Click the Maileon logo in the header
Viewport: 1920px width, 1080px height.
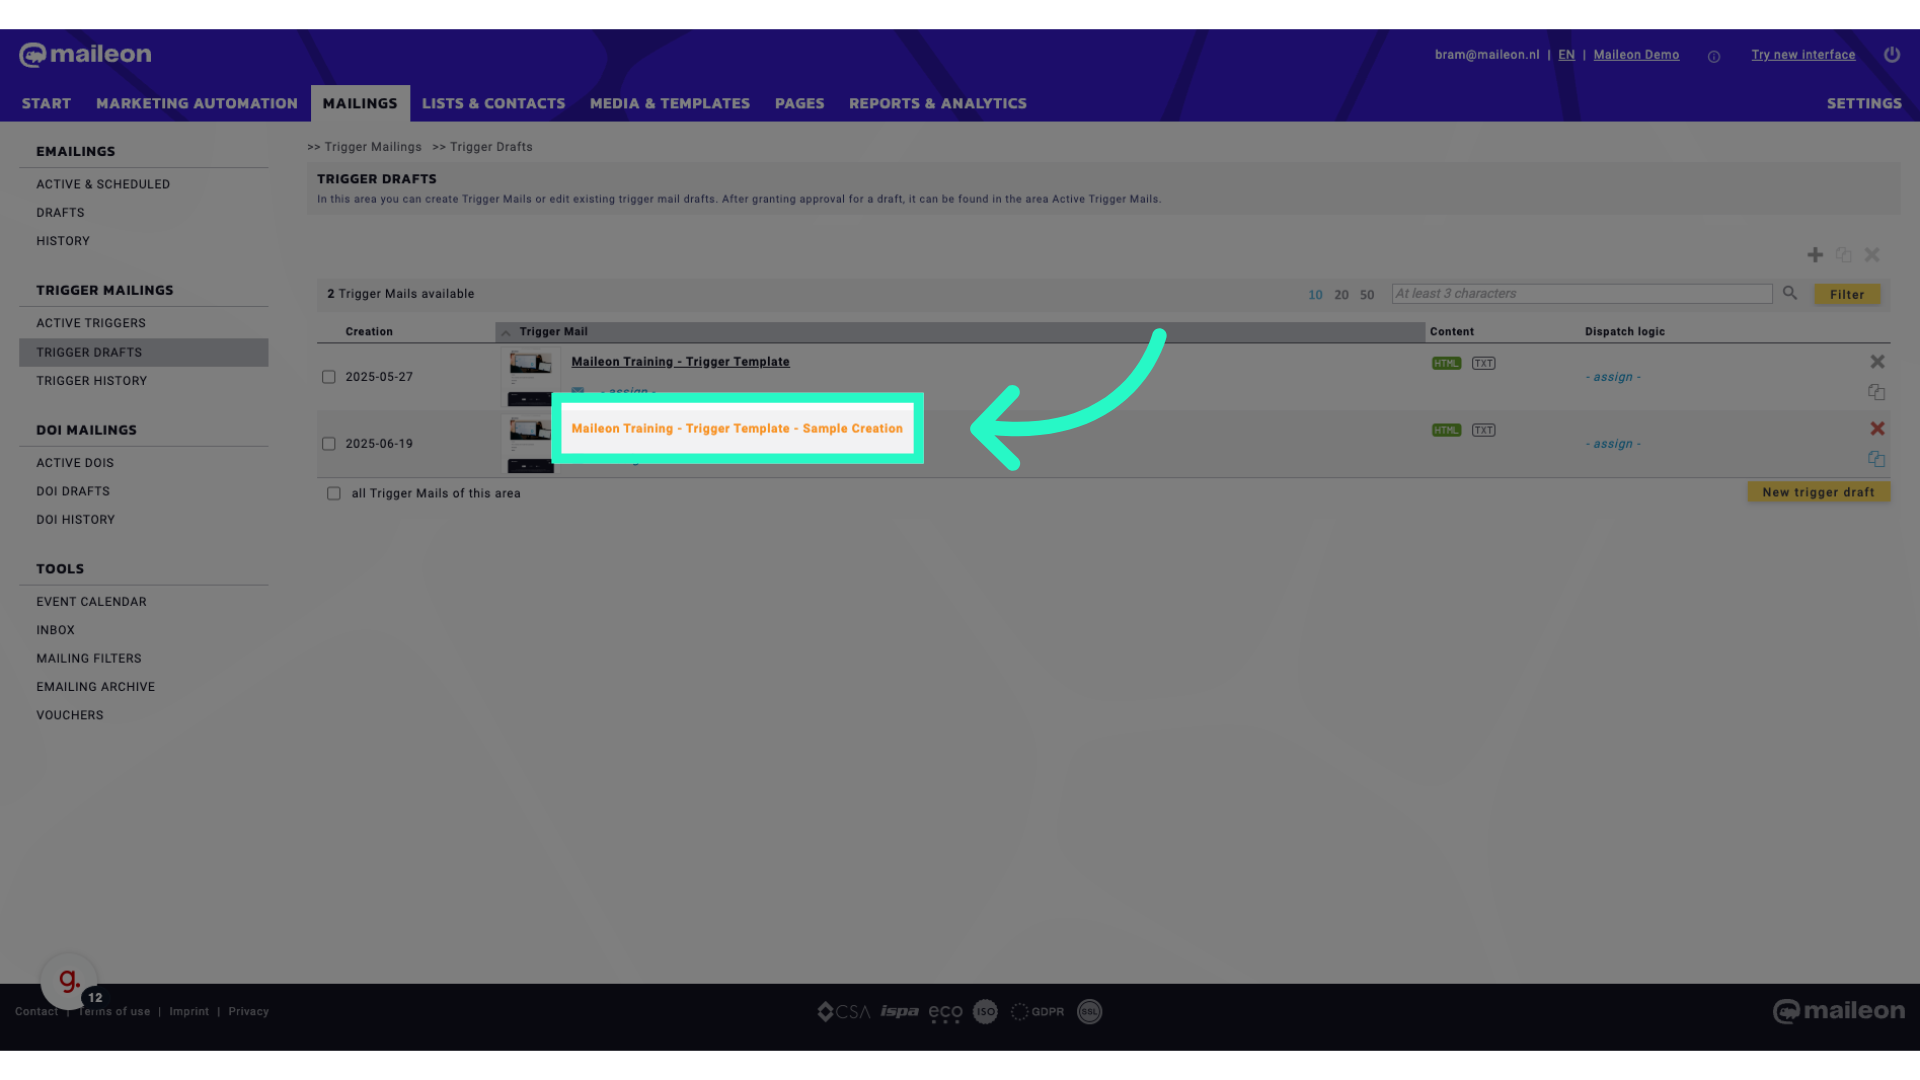coord(85,54)
